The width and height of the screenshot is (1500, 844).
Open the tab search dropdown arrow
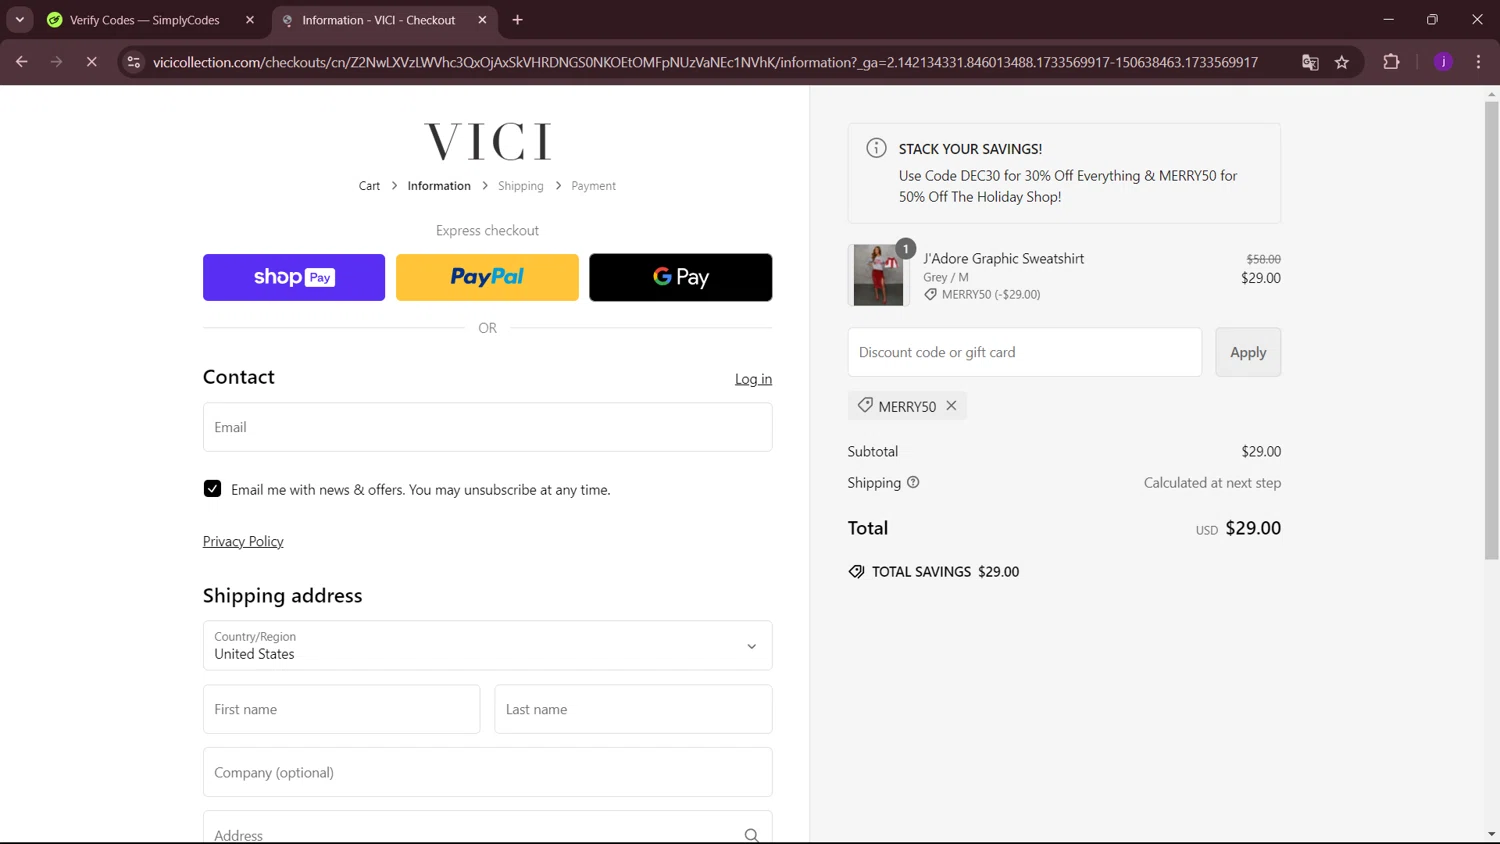coord(20,20)
